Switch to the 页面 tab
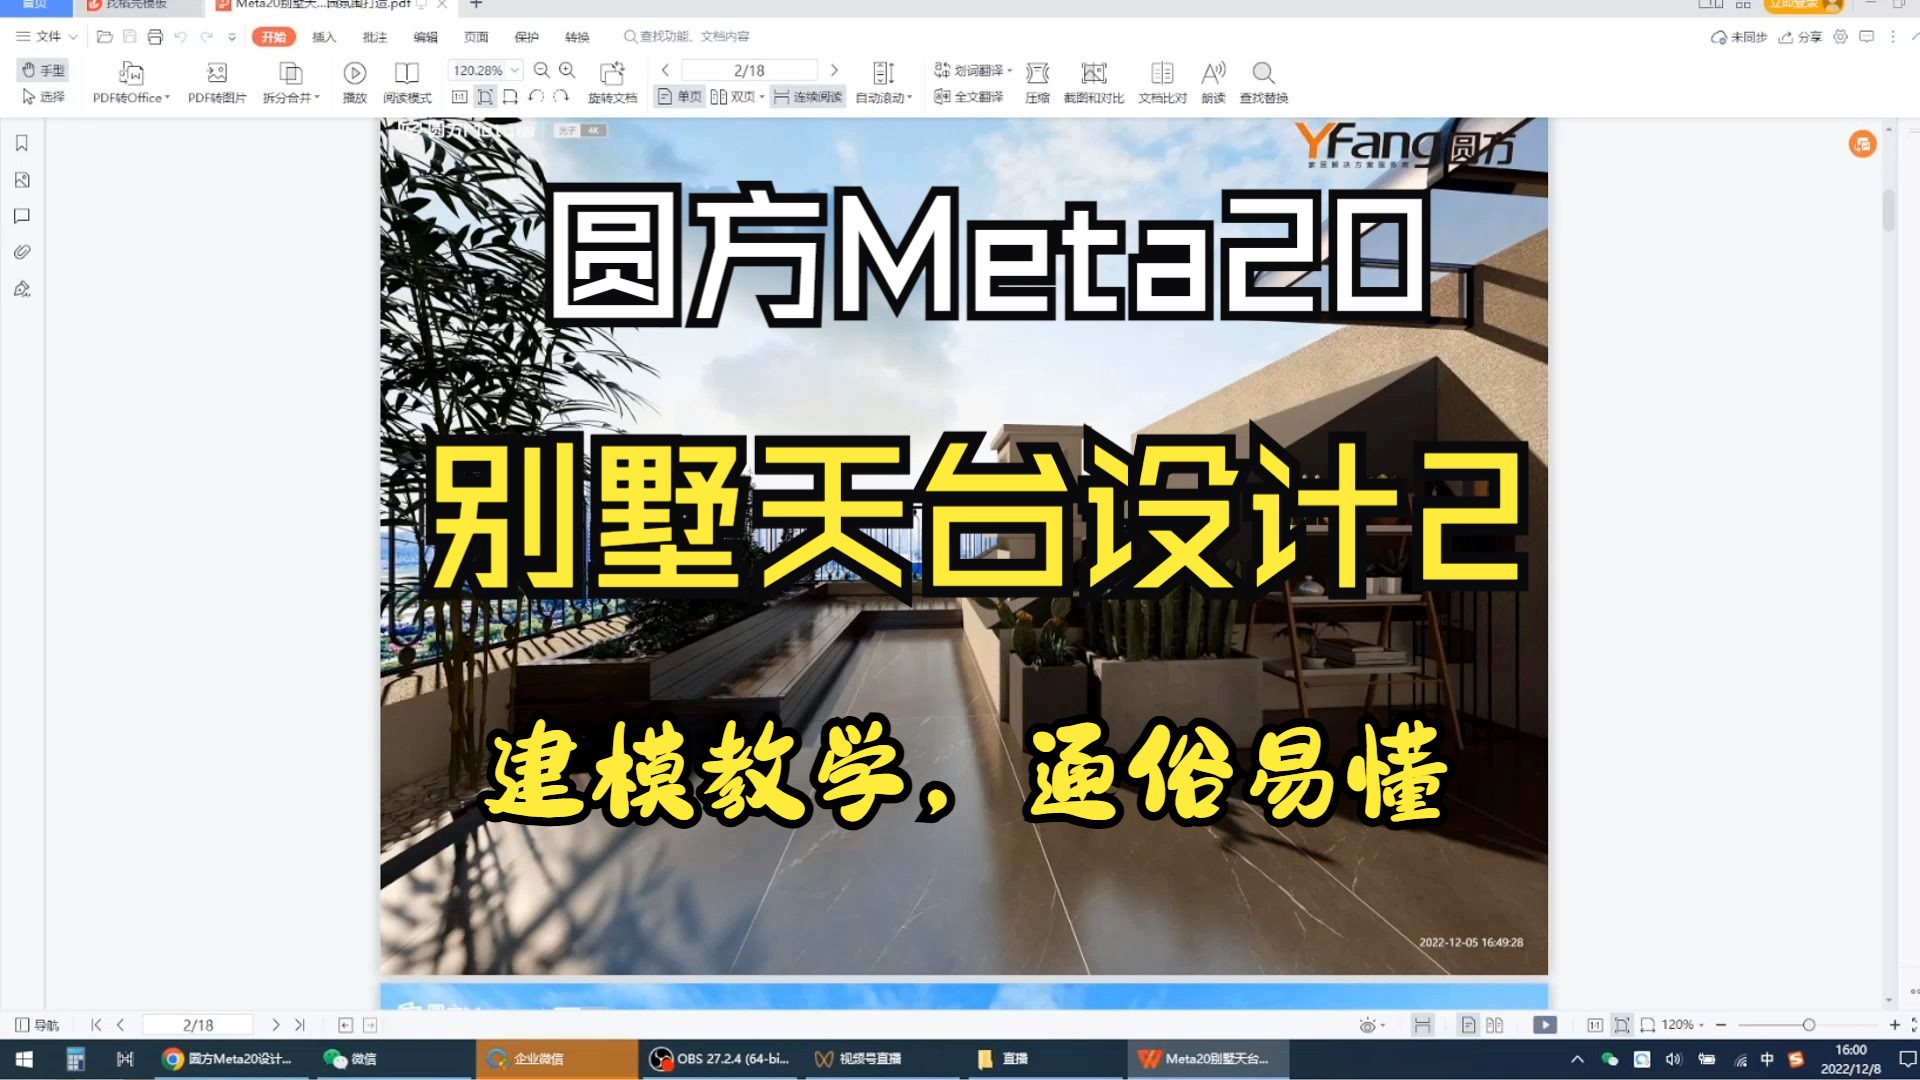 [x=476, y=37]
